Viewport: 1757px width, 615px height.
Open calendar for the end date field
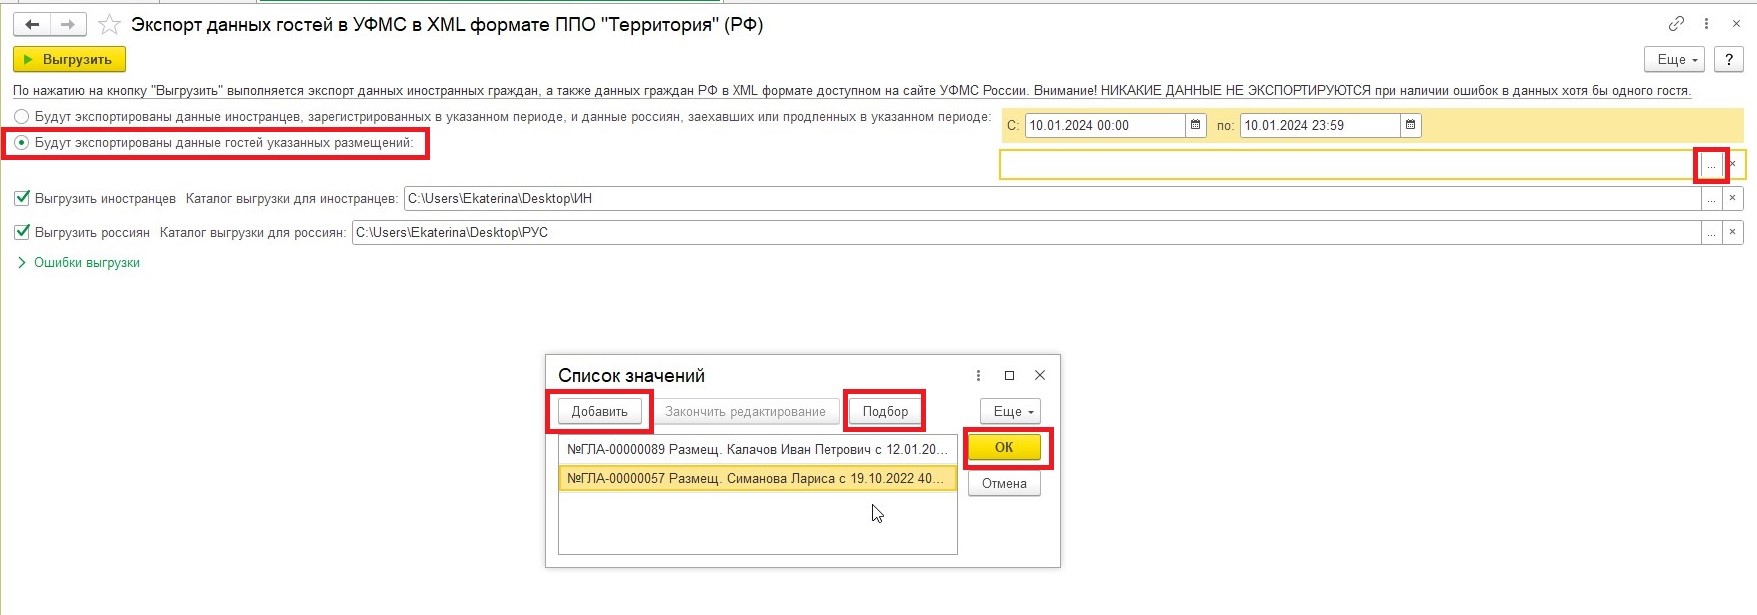1410,125
